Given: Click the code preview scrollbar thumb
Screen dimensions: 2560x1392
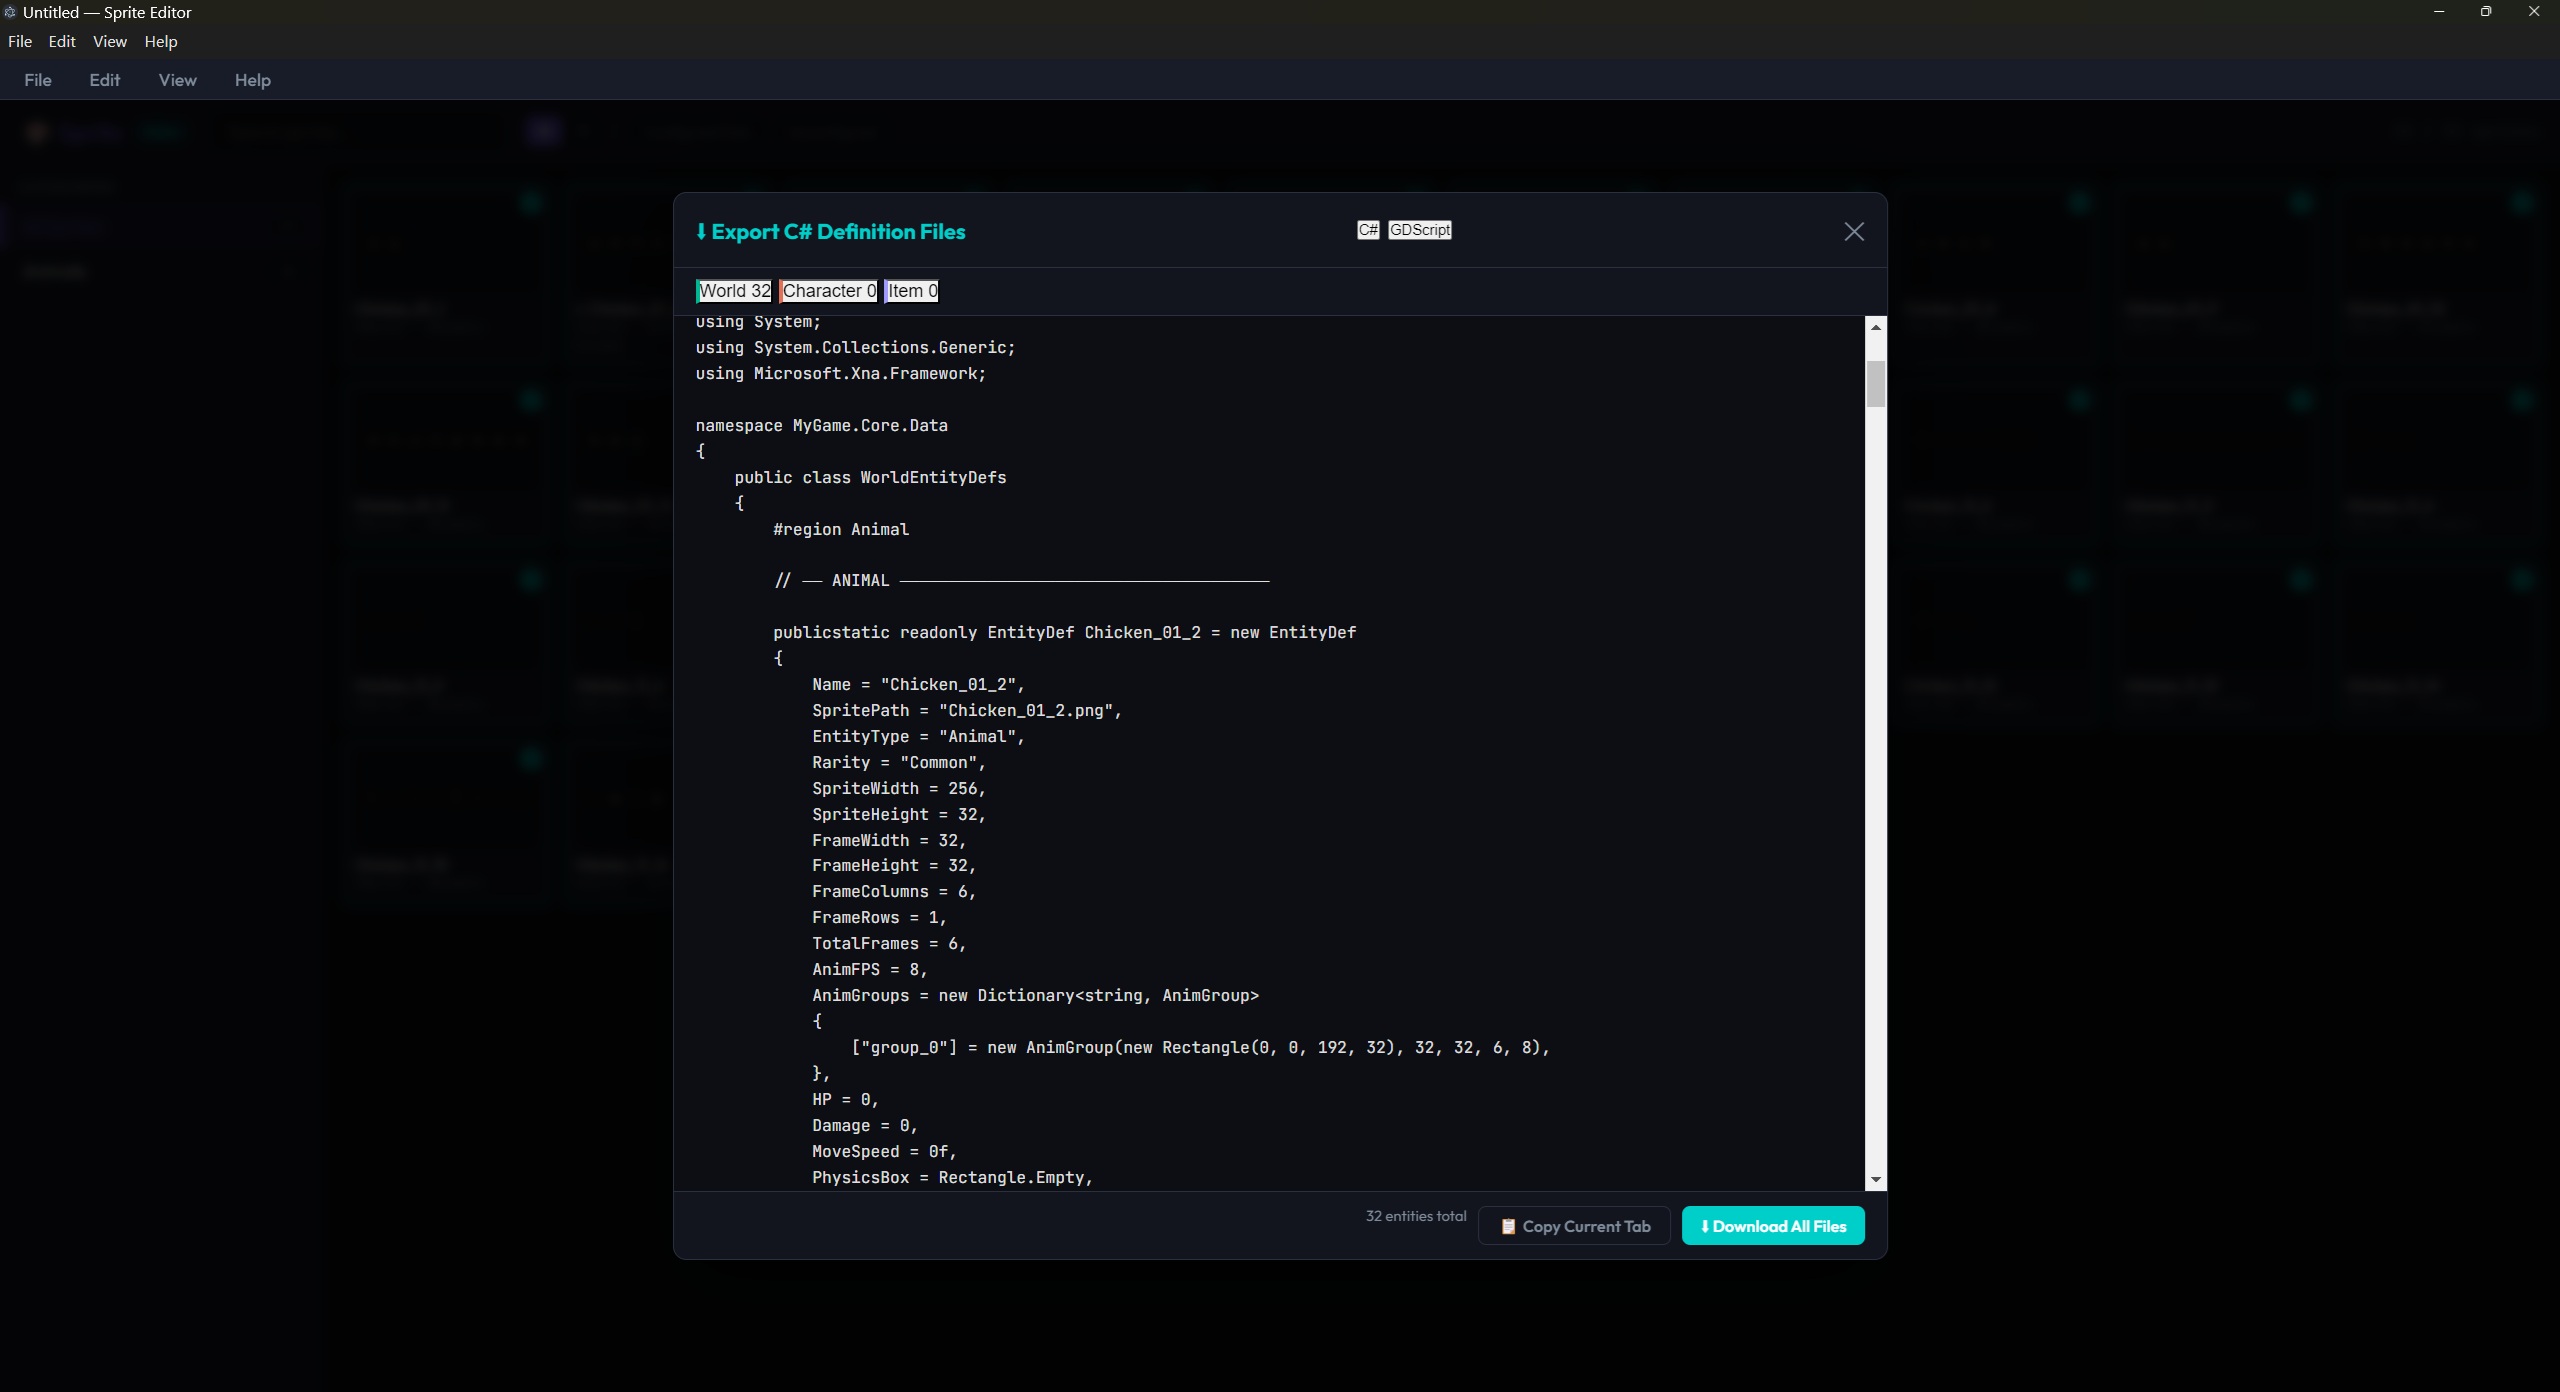Looking at the screenshot, I should tap(1875, 384).
